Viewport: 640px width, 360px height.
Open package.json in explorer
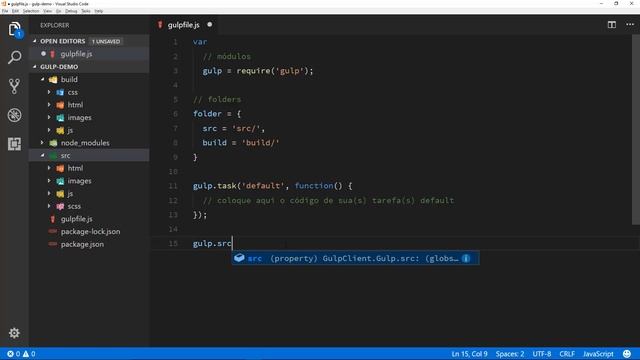tap(89, 244)
